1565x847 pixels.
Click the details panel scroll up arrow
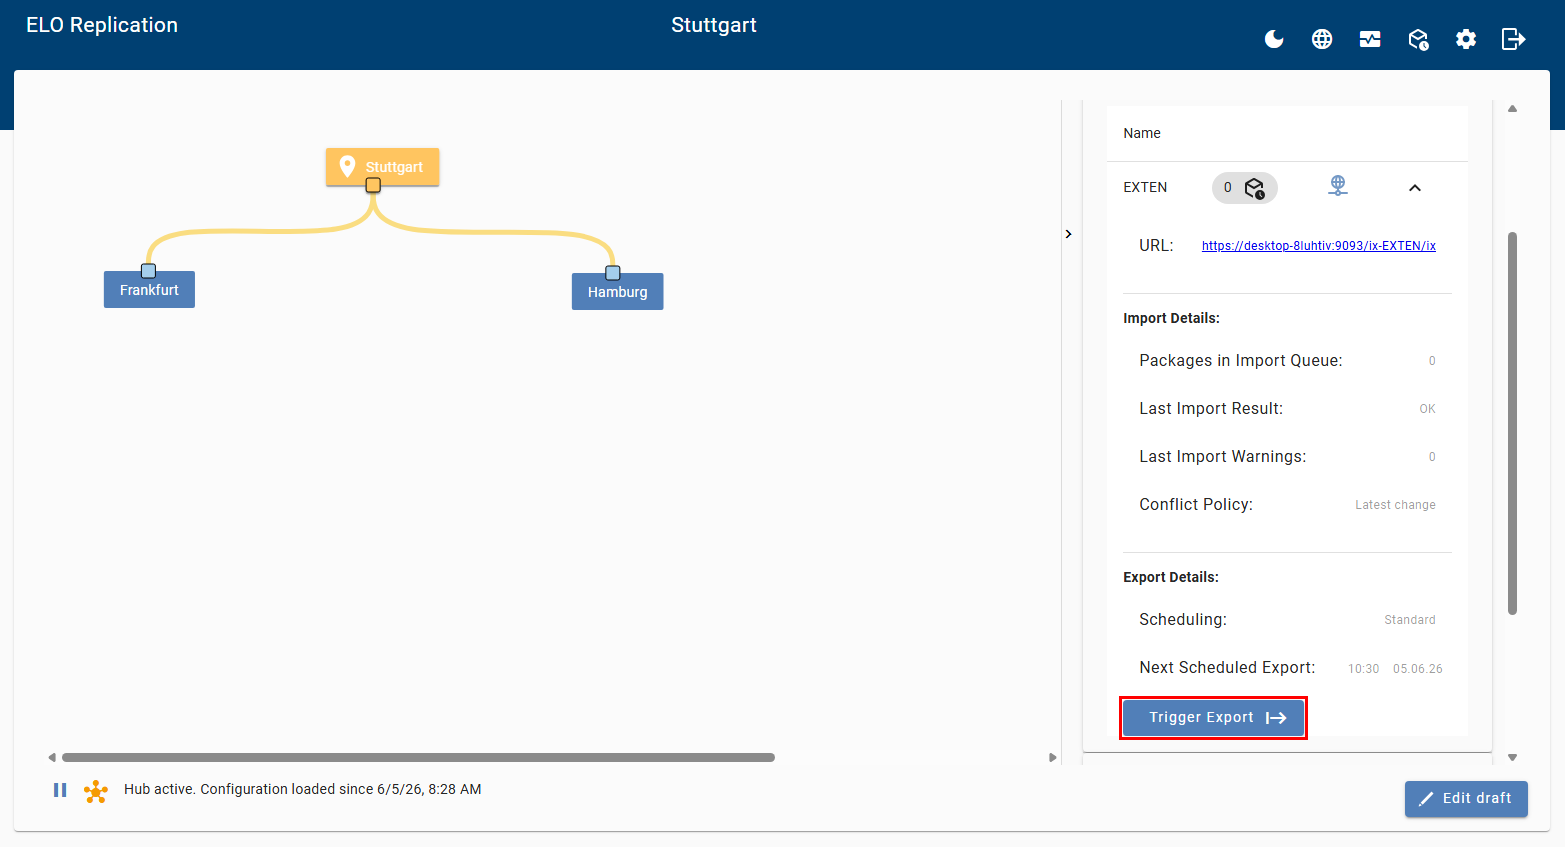pos(1513,109)
